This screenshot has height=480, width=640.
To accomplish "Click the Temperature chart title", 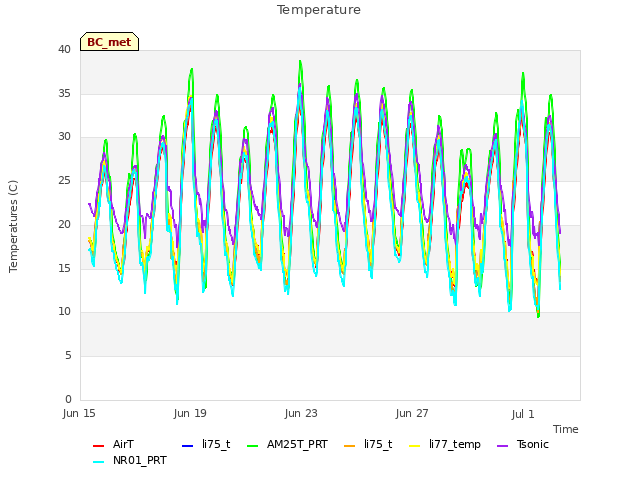I will coord(319,10).
